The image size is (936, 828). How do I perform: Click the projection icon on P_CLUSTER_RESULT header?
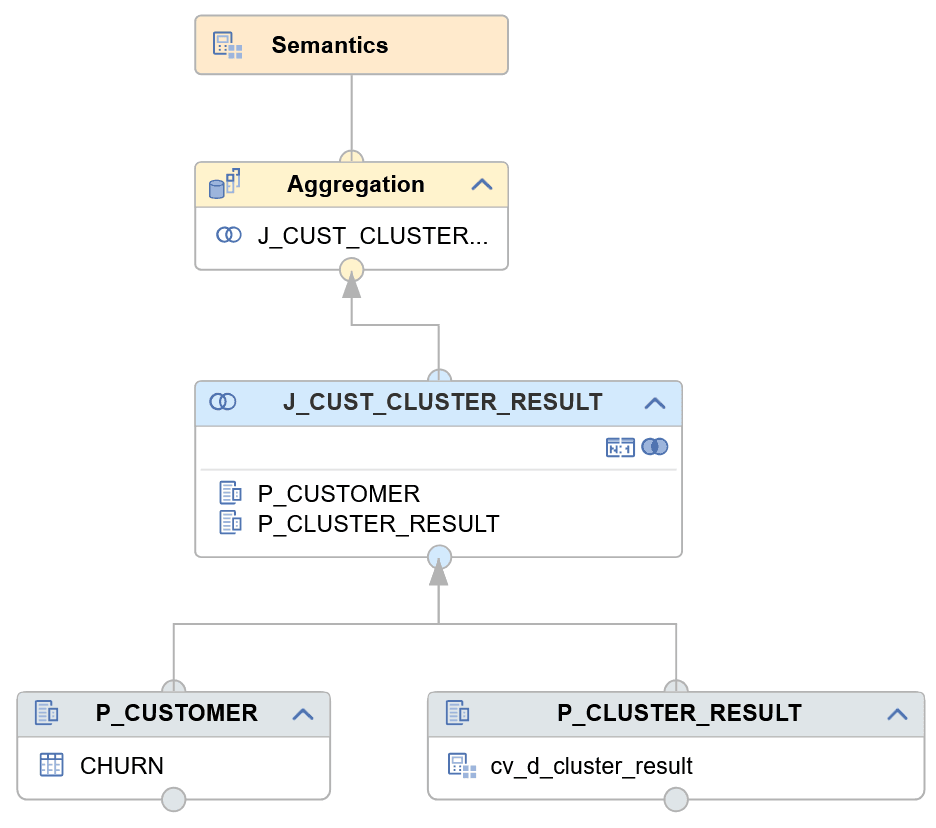tap(457, 713)
